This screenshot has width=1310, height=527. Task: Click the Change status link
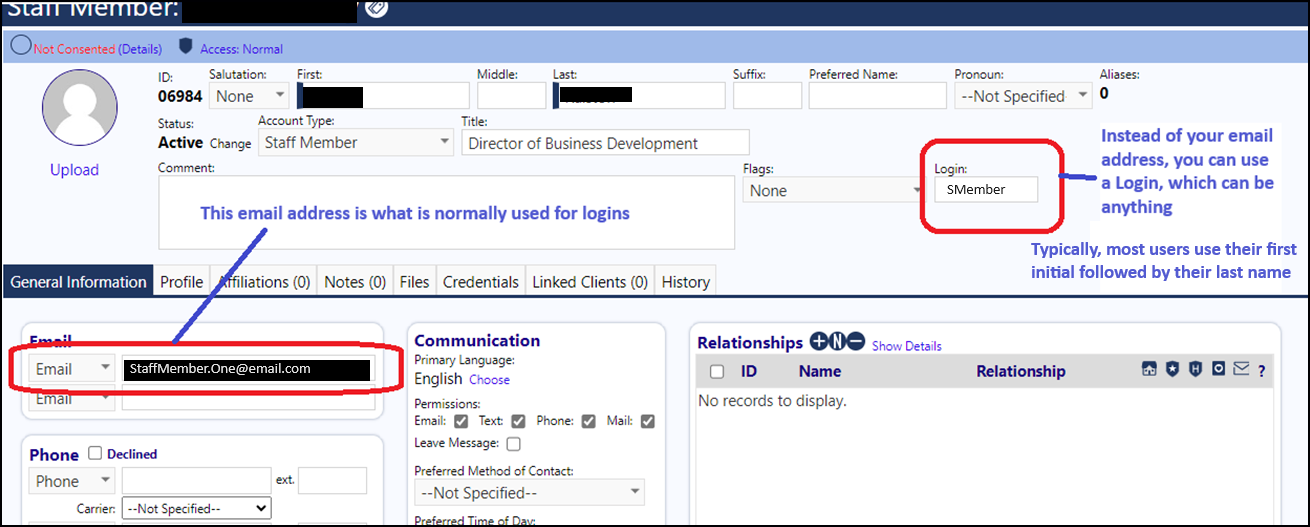pos(231,144)
